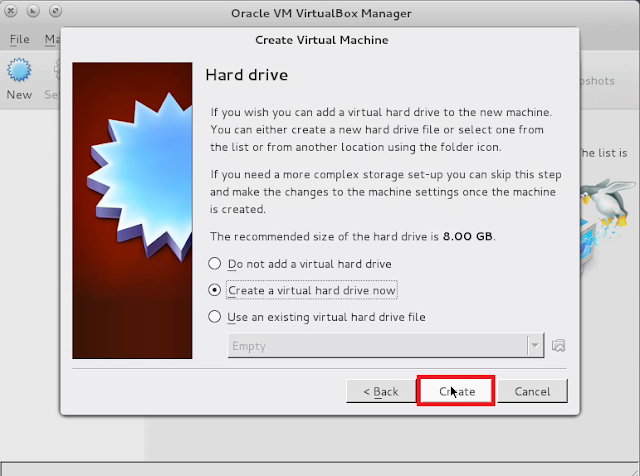Minimize the VirtualBox Manager window

tap(33, 11)
